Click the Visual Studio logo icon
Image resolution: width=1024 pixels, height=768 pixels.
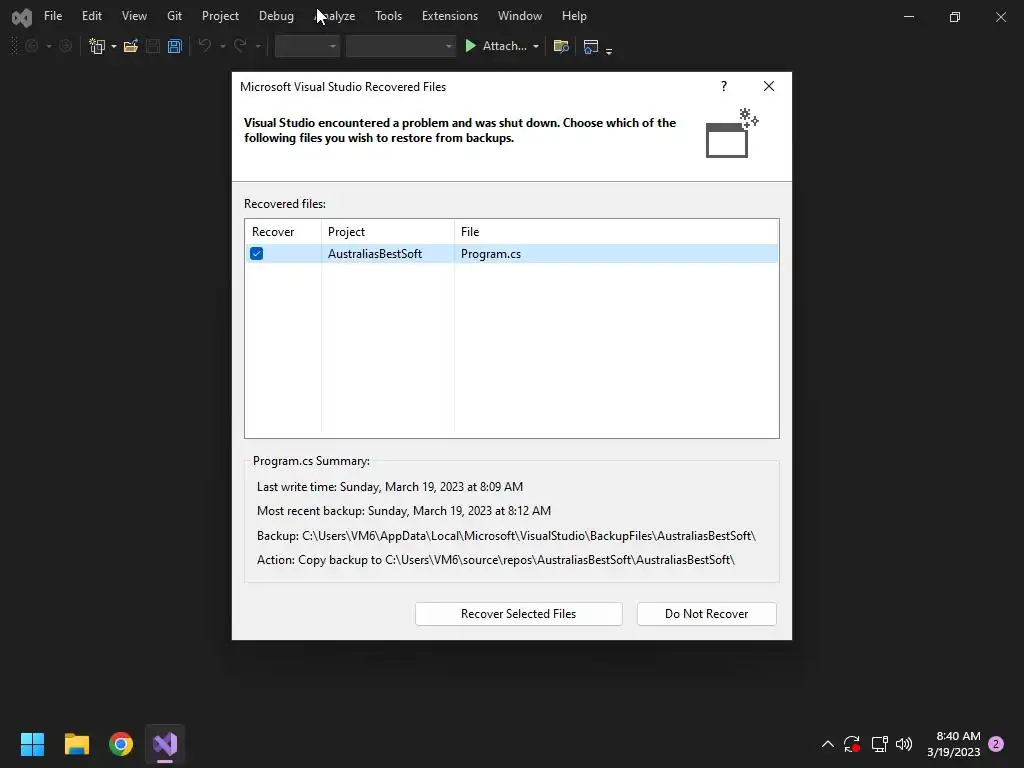(x=22, y=17)
